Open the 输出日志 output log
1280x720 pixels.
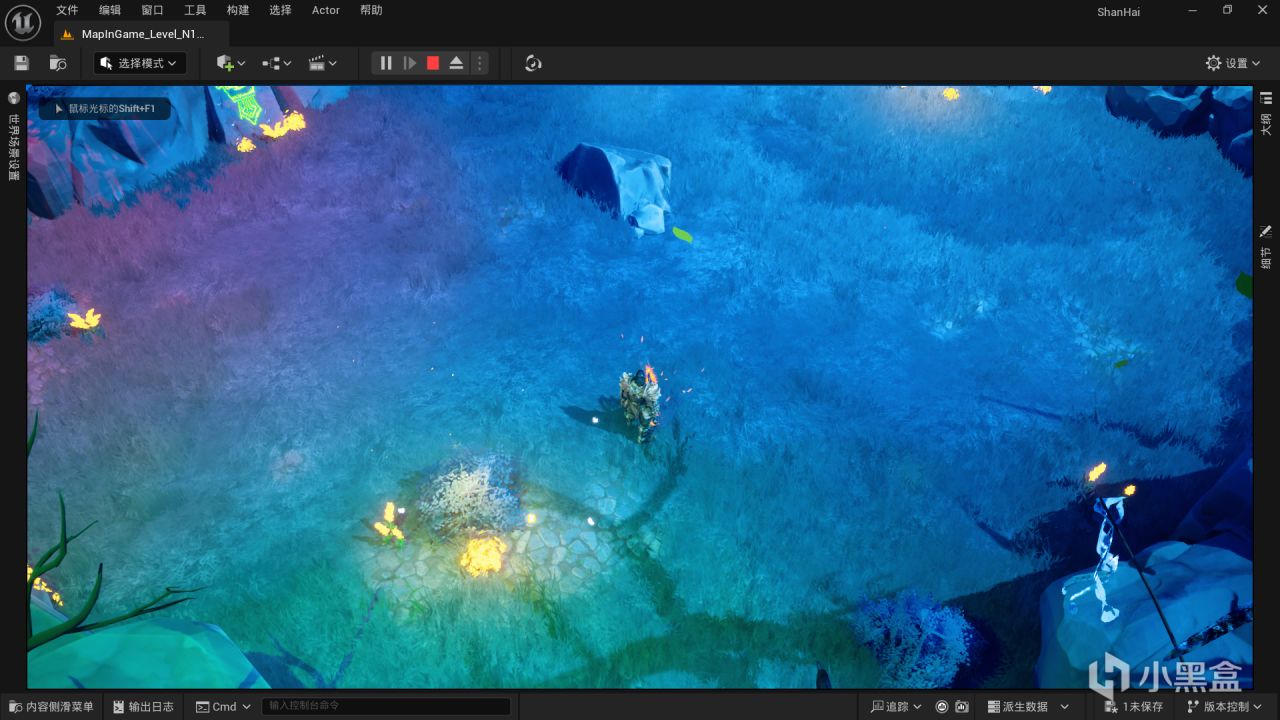click(x=144, y=707)
